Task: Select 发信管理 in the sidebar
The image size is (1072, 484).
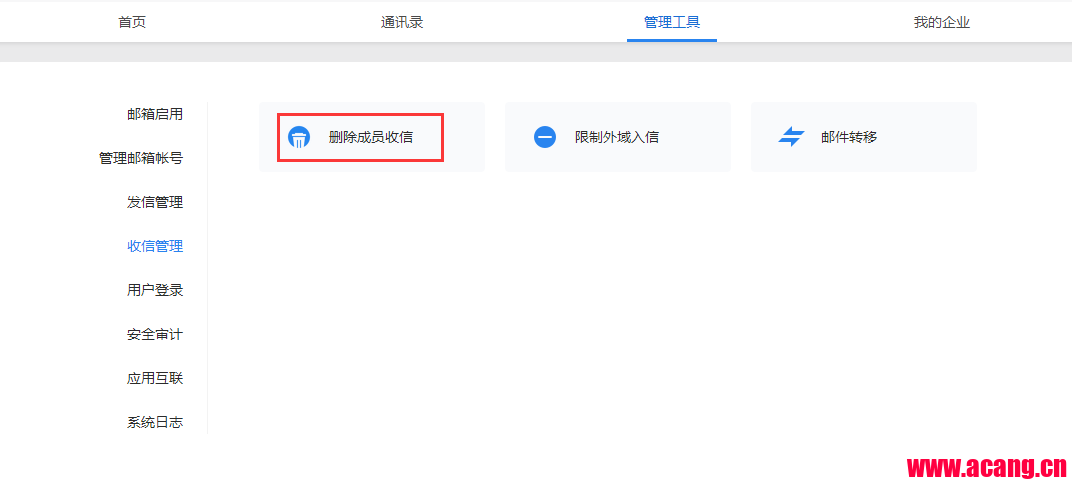Action: (155, 202)
